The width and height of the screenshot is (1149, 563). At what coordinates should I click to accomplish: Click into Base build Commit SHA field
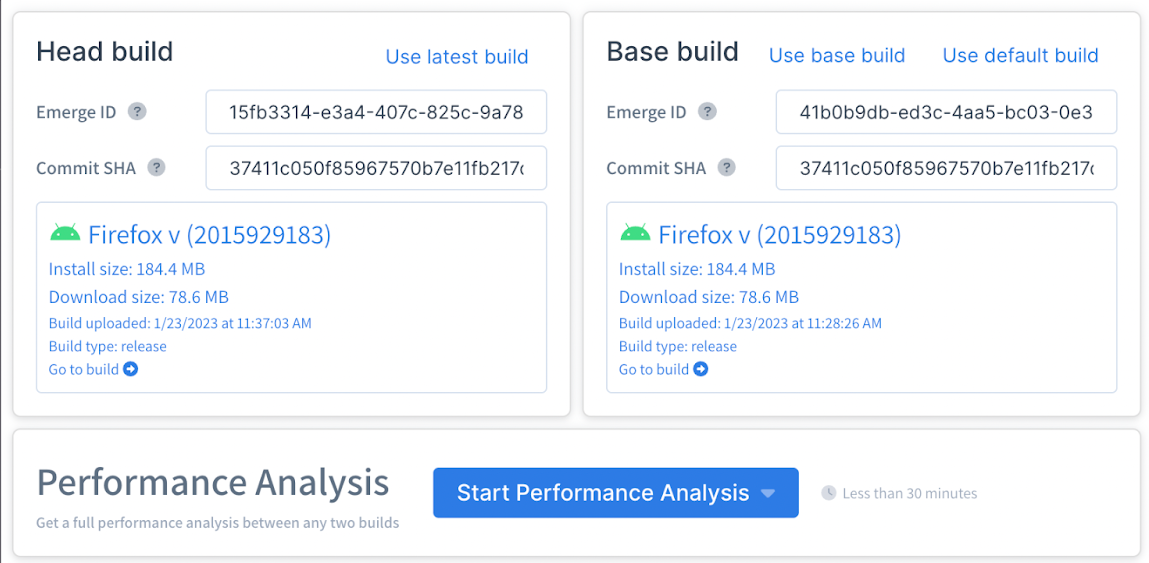[946, 168]
